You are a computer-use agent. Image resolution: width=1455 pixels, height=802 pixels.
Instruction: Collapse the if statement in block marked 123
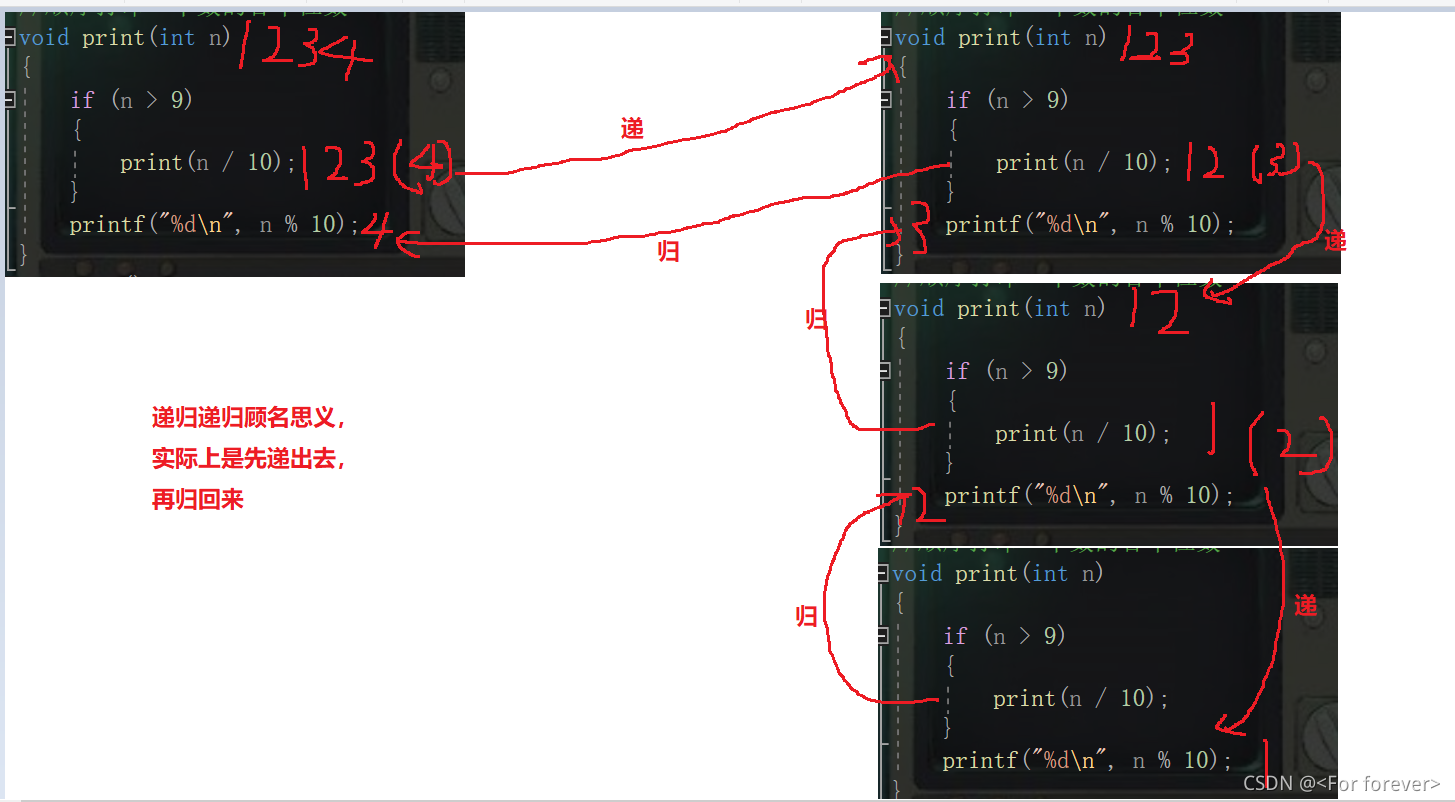point(885,100)
